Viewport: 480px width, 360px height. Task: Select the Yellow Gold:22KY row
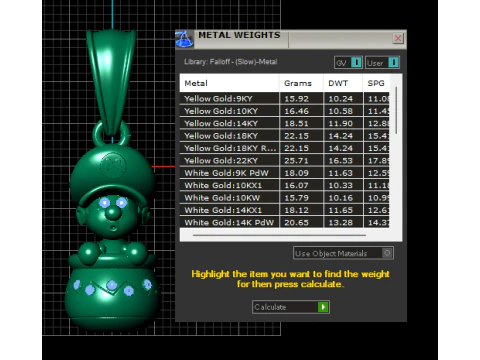tap(284, 160)
